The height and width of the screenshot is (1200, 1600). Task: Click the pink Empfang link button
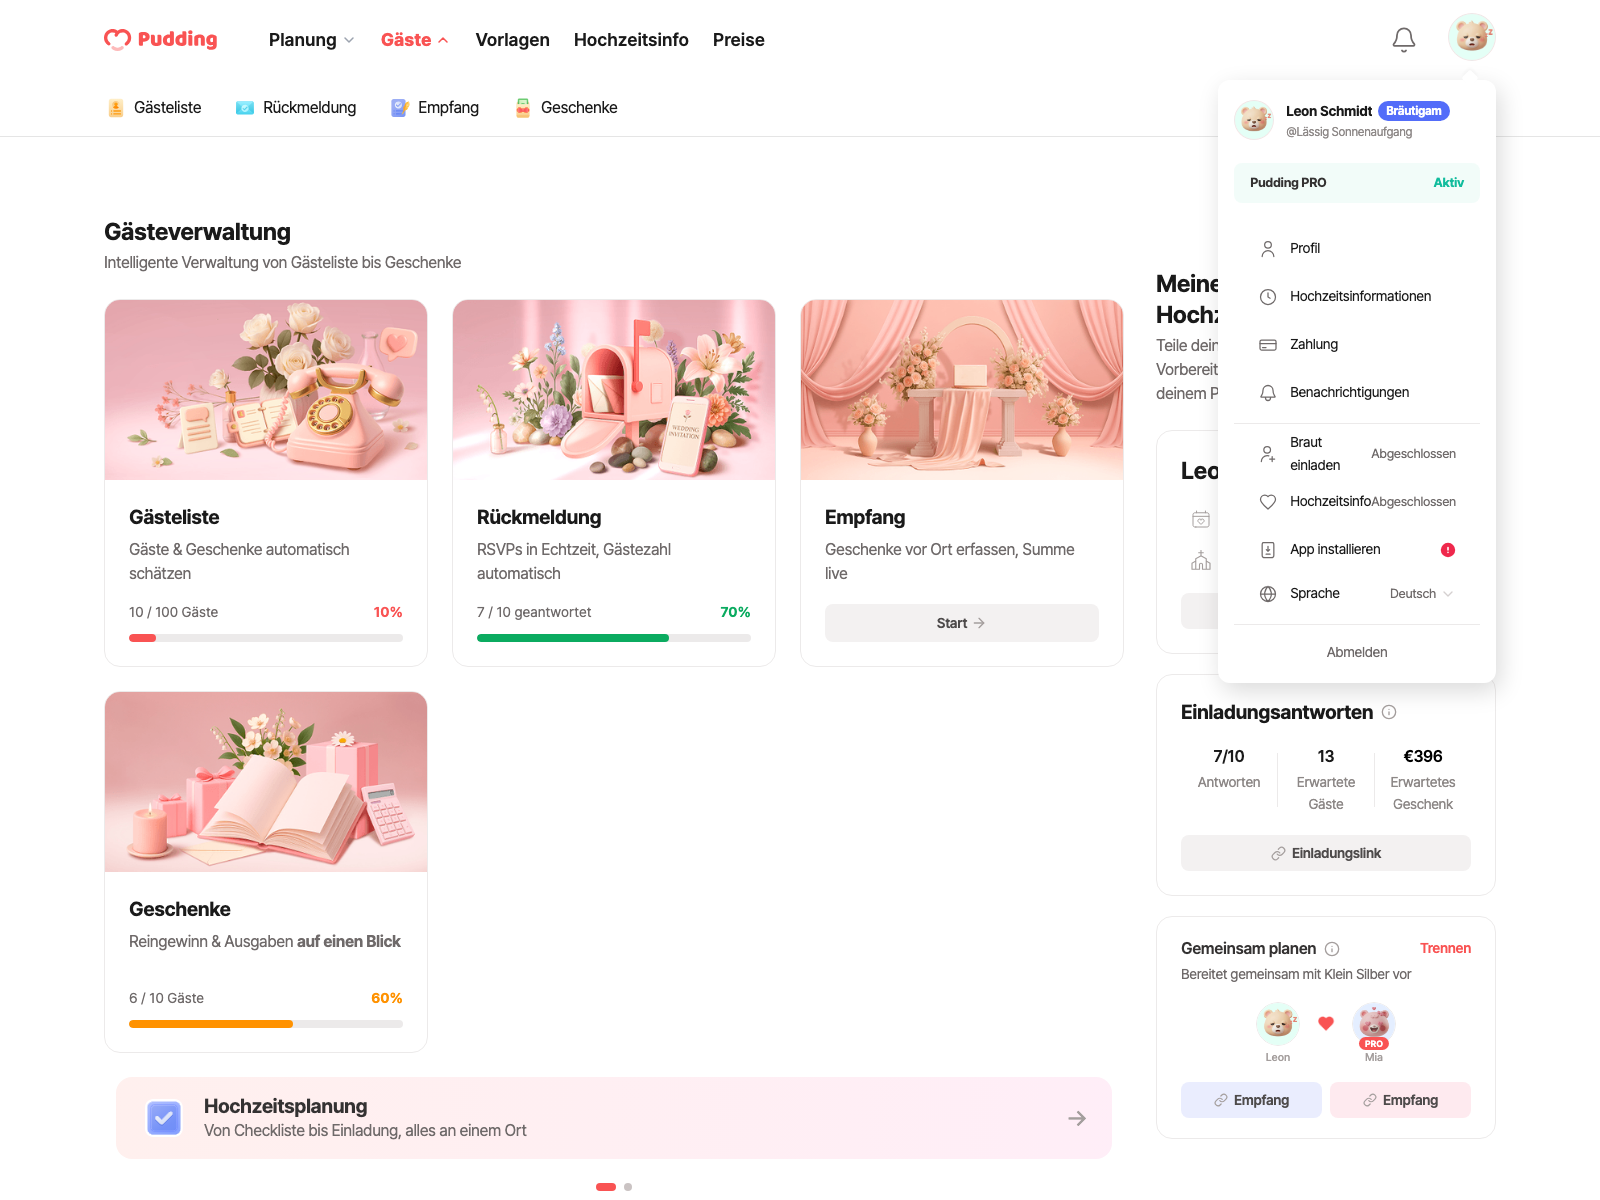point(1400,1100)
